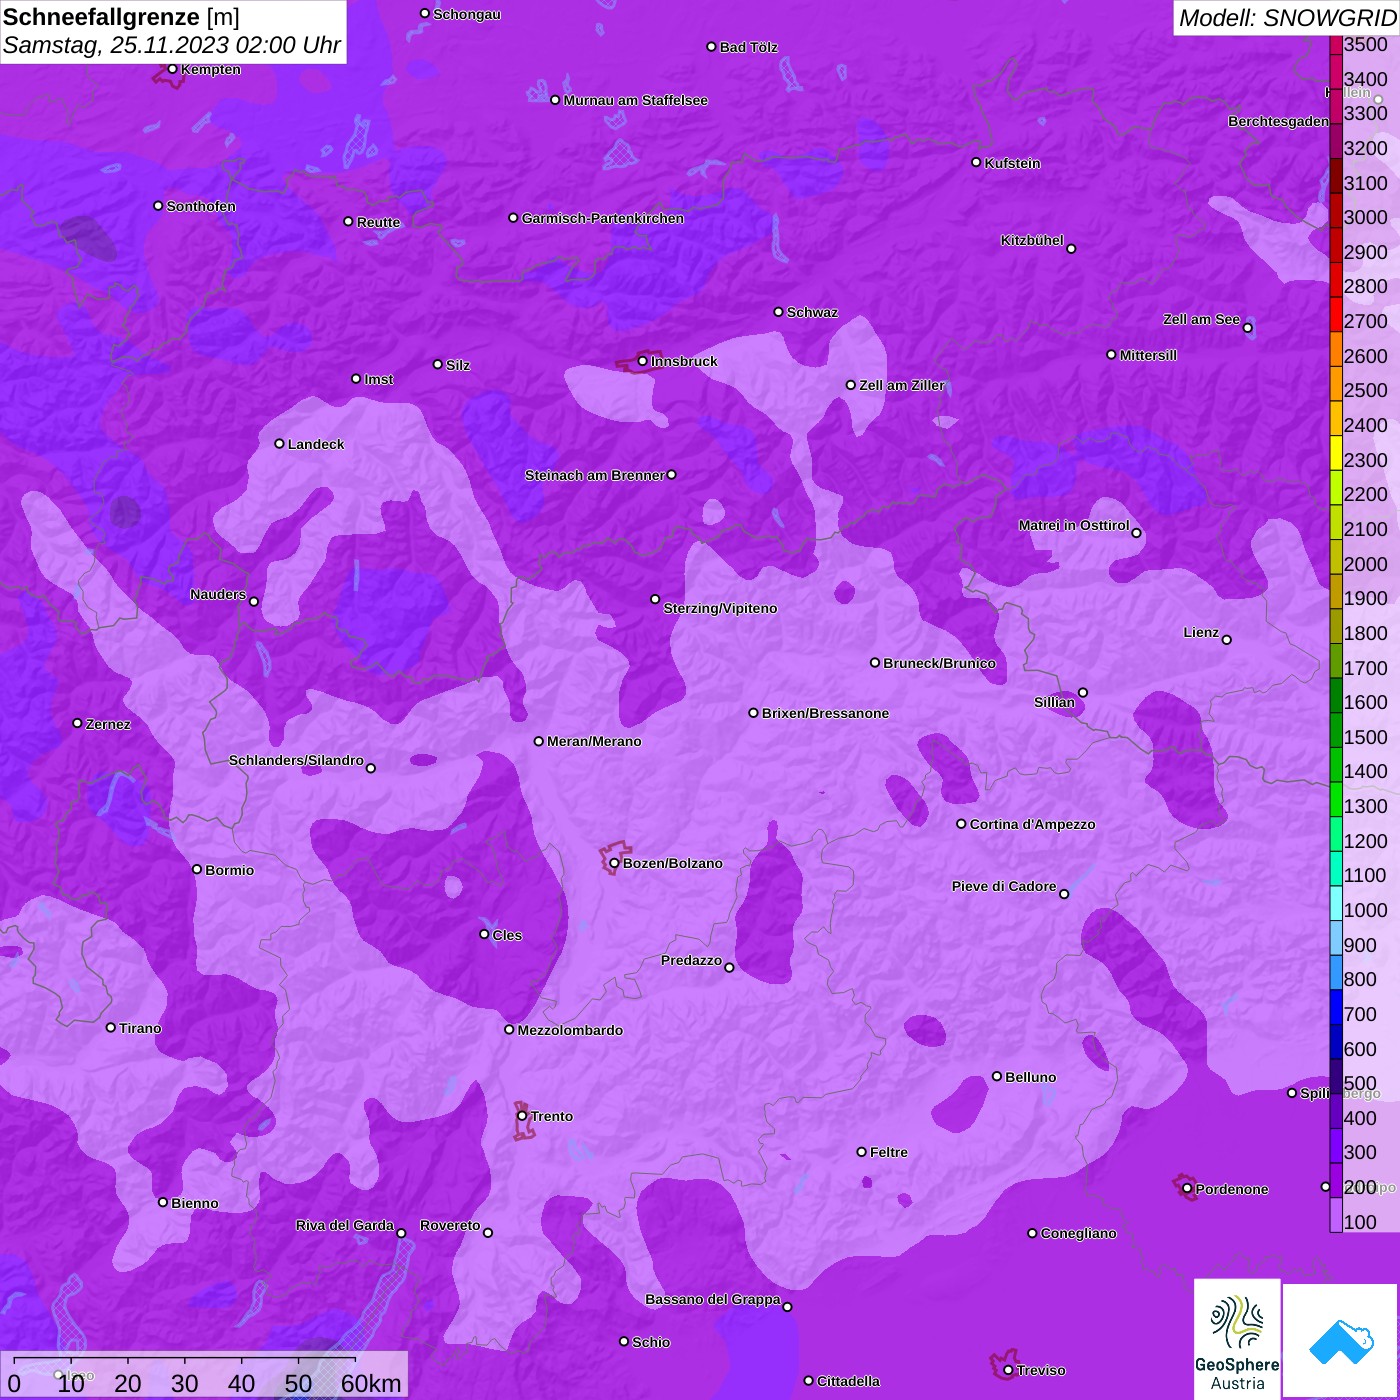The height and width of the screenshot is (1400, 1400).
Task: Click the 3500 legend value
Action: point(1366,45)
